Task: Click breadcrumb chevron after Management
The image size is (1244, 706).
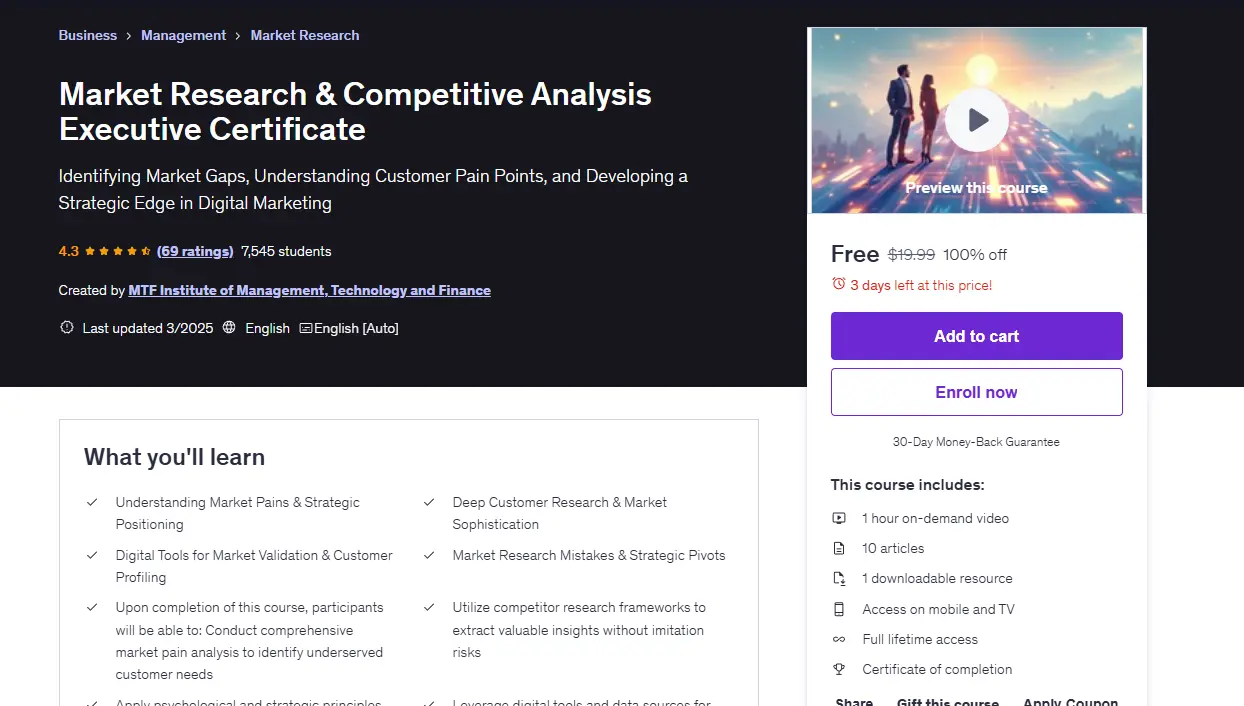Action: click(x=238, y=36)
